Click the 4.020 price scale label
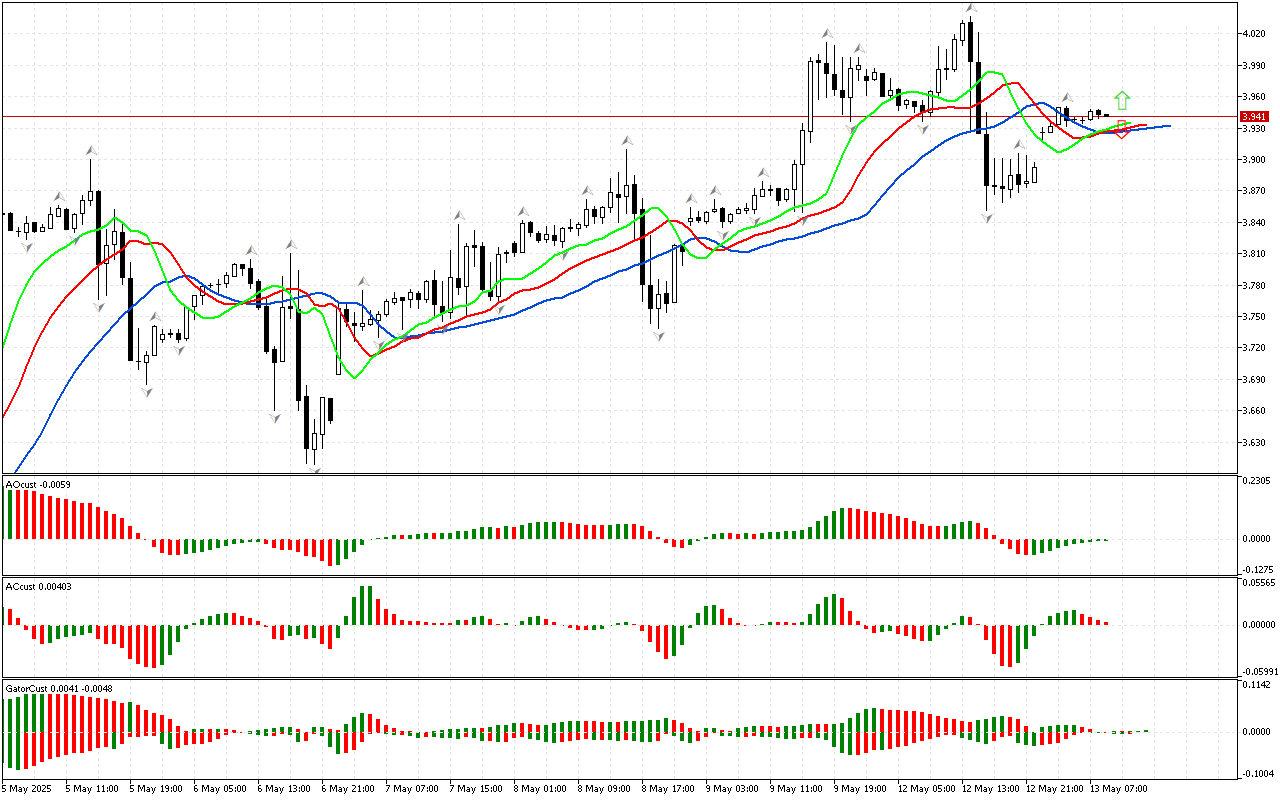Screen dimensions: 1280x800 [x=1253, y=34]
